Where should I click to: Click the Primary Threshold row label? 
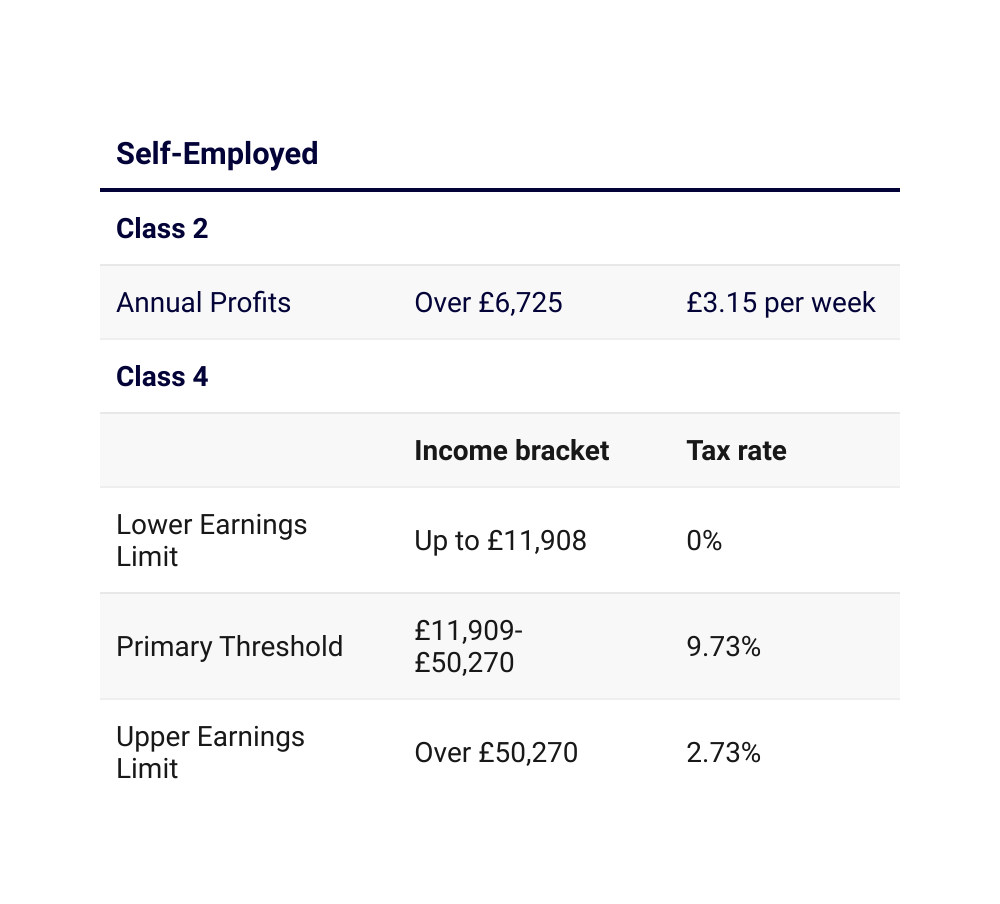pos(229,647)
